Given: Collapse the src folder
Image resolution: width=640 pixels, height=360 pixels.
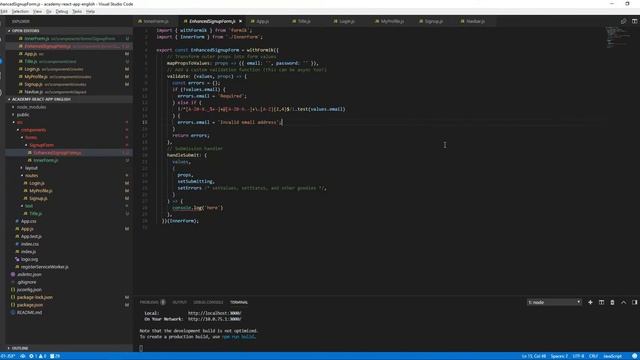Looking at the screenshot, I should [13, 122].
